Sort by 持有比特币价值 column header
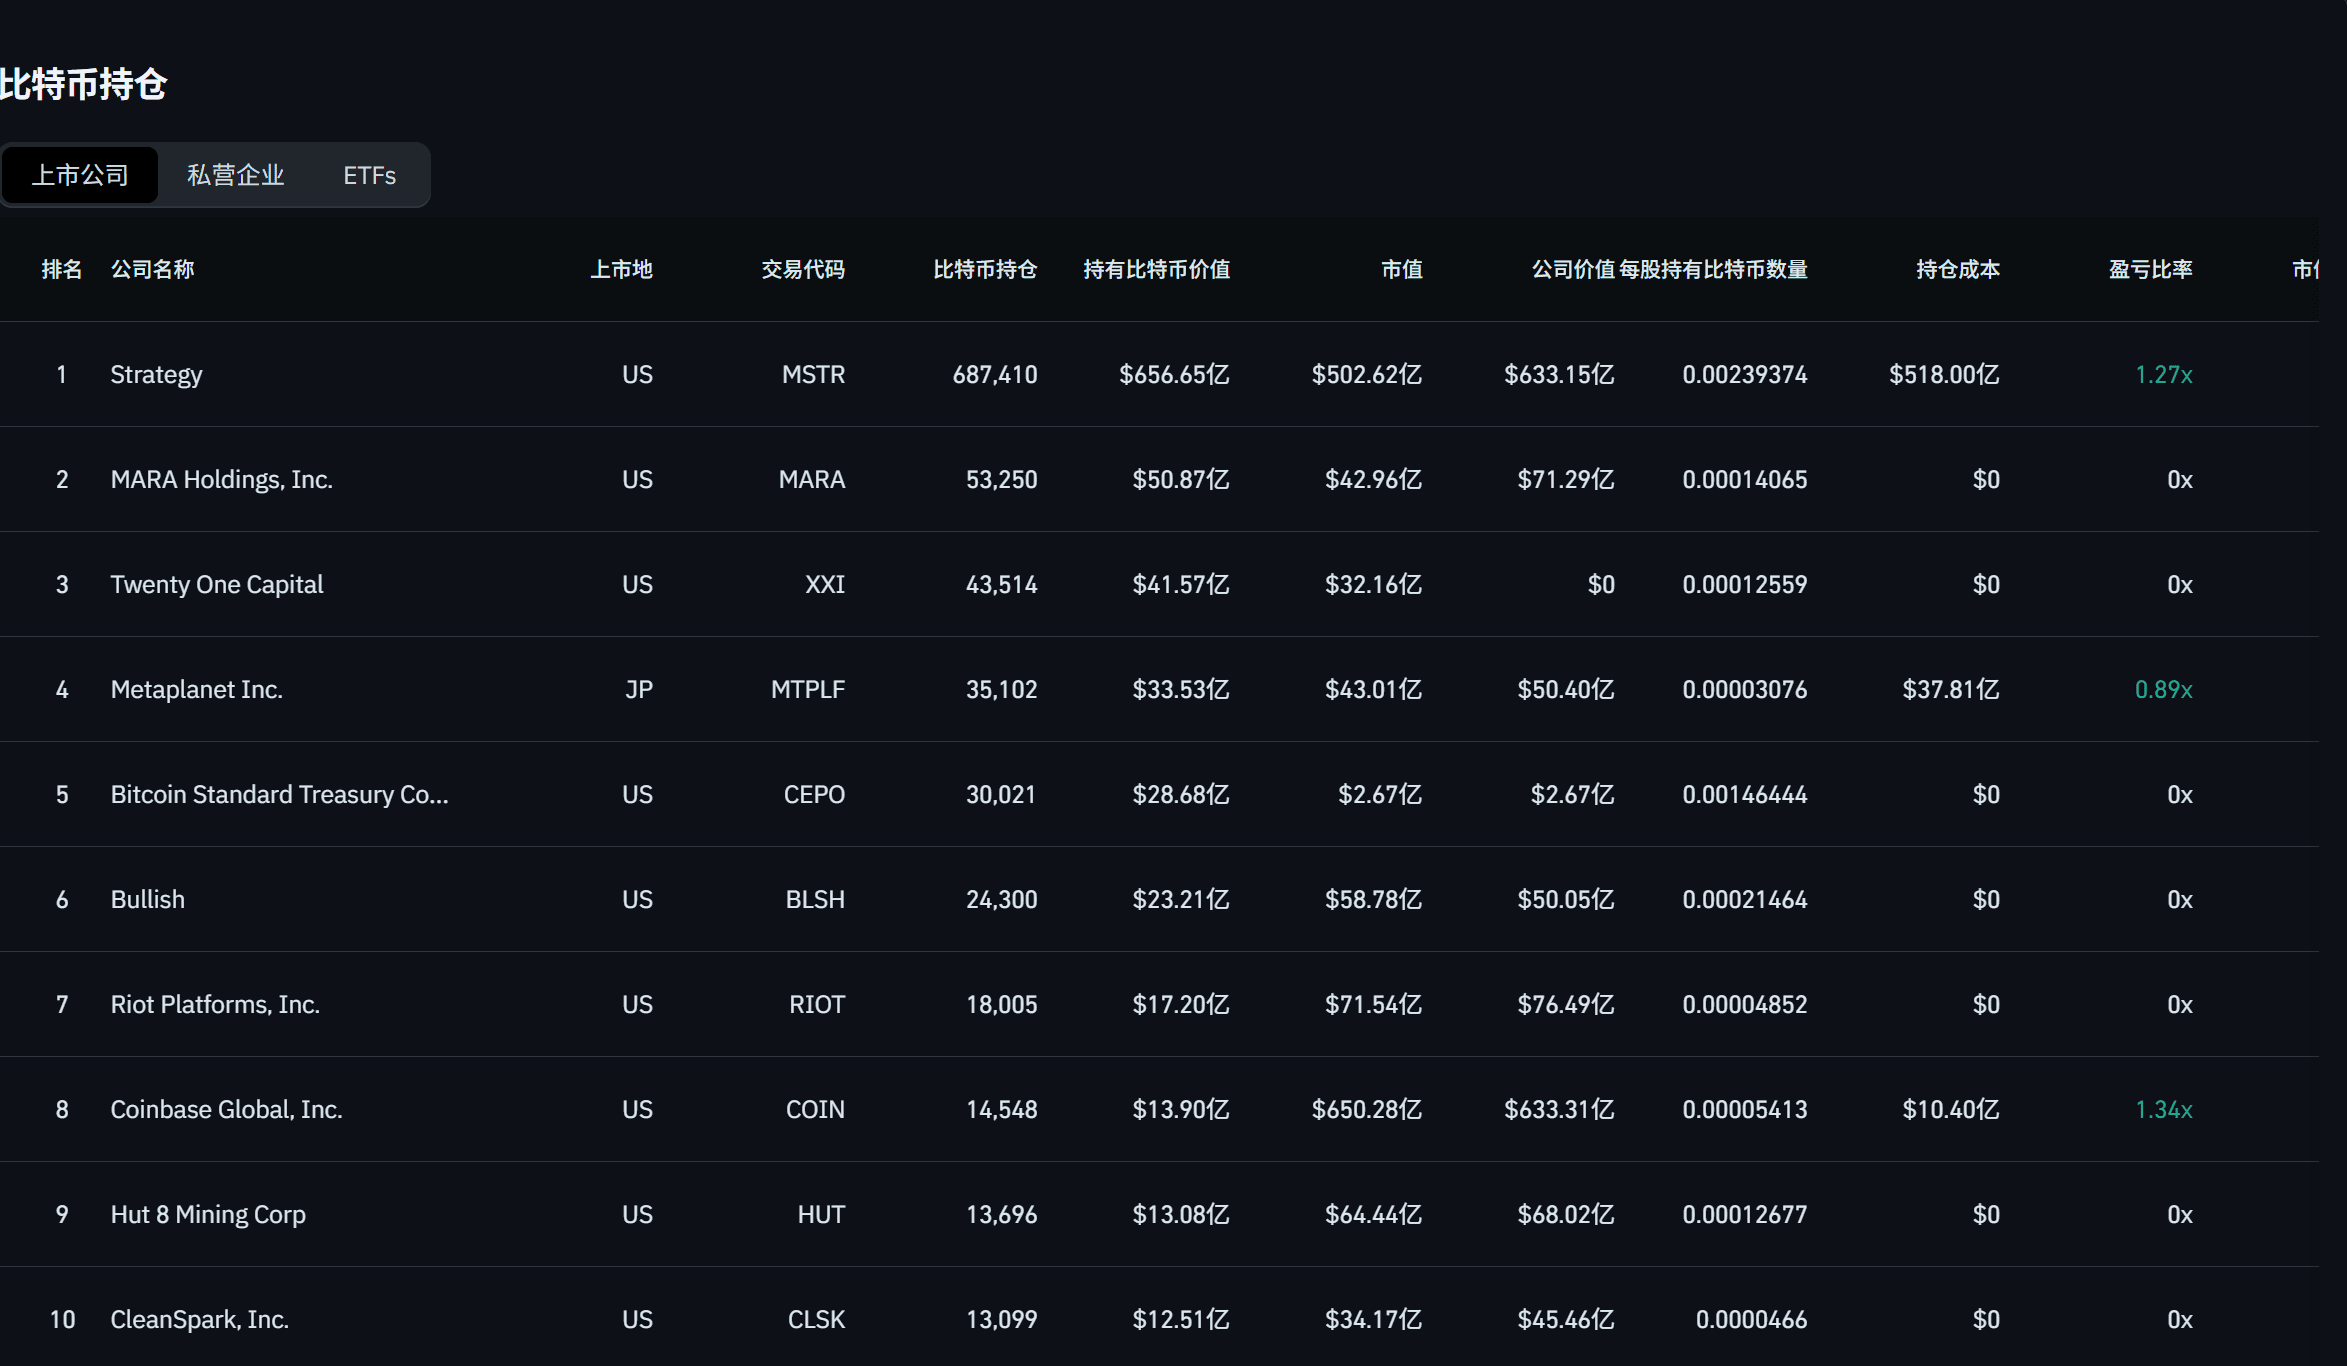The image size is (2347, 1366). pos(1156,269)
